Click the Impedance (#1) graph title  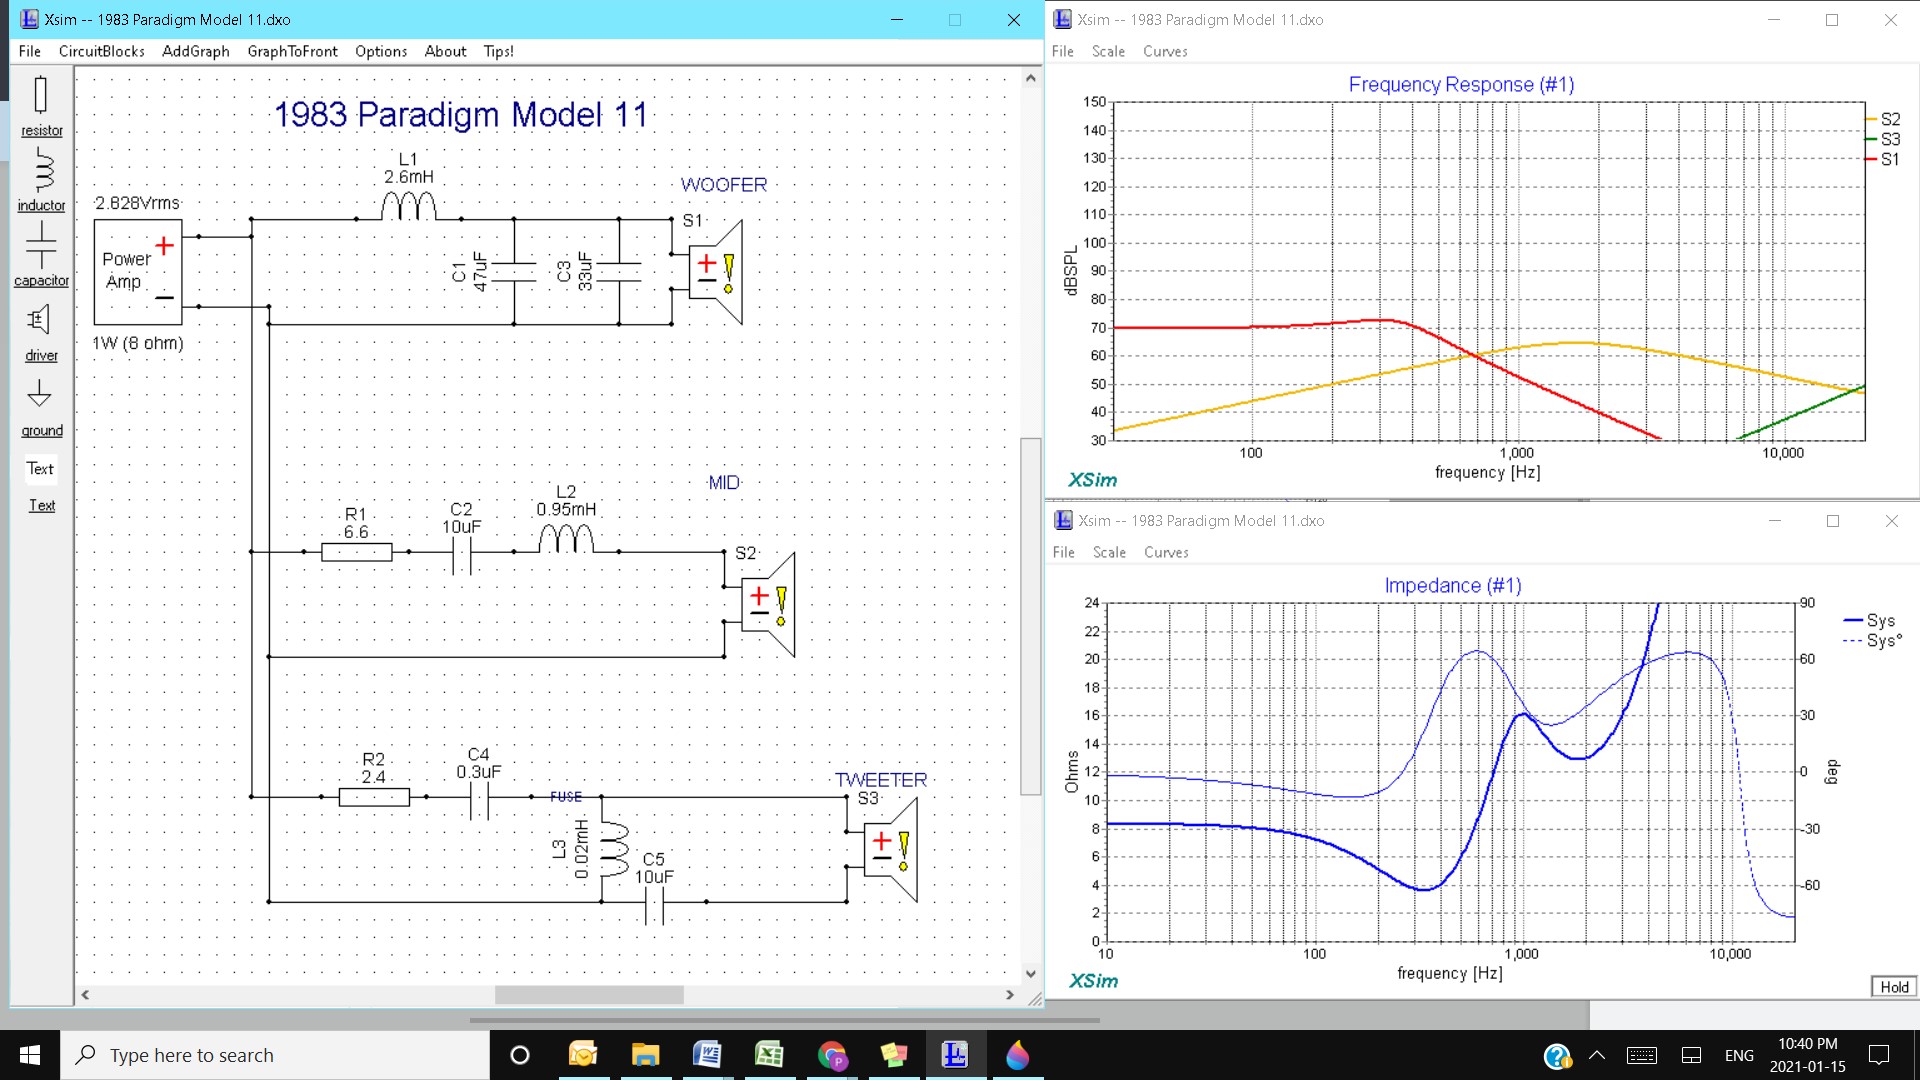(x=1453, y=586)
